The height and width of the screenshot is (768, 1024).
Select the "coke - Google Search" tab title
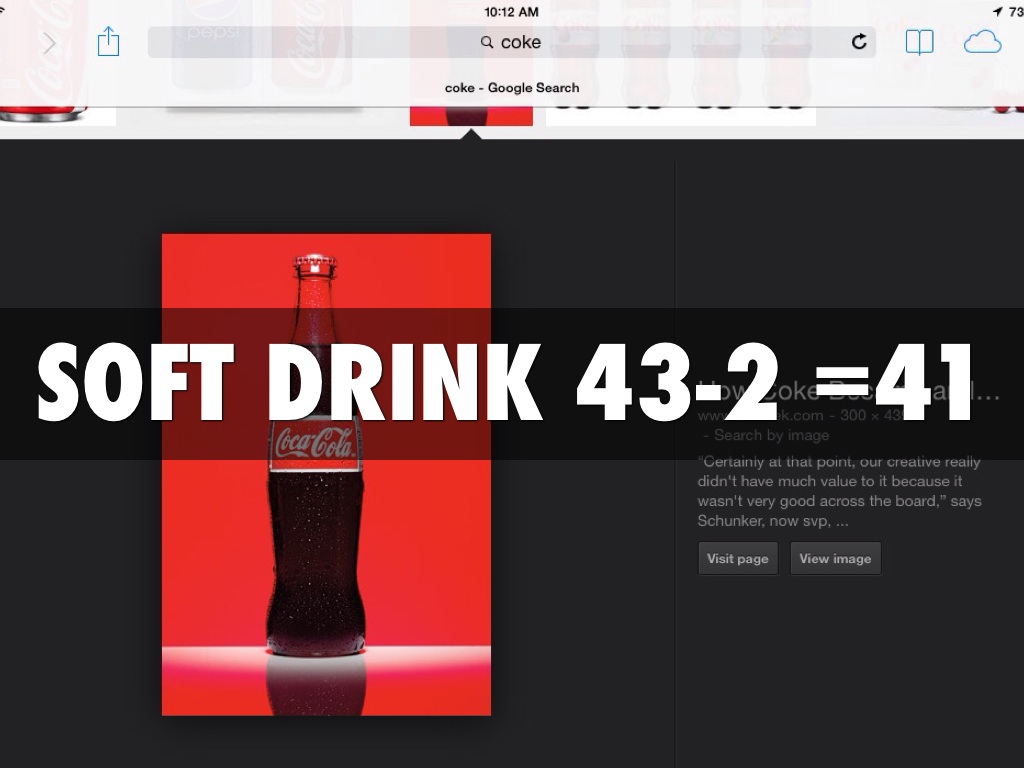coord(511,88)
